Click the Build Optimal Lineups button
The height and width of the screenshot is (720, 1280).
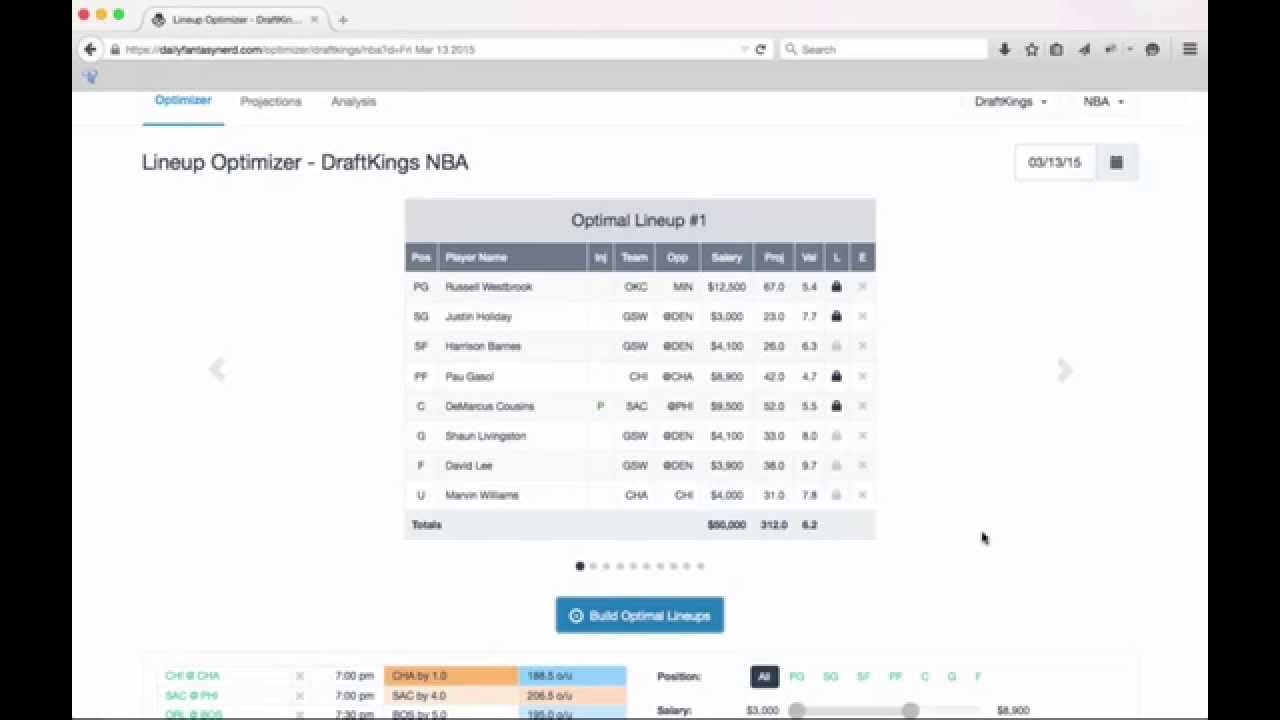[640, 616]
